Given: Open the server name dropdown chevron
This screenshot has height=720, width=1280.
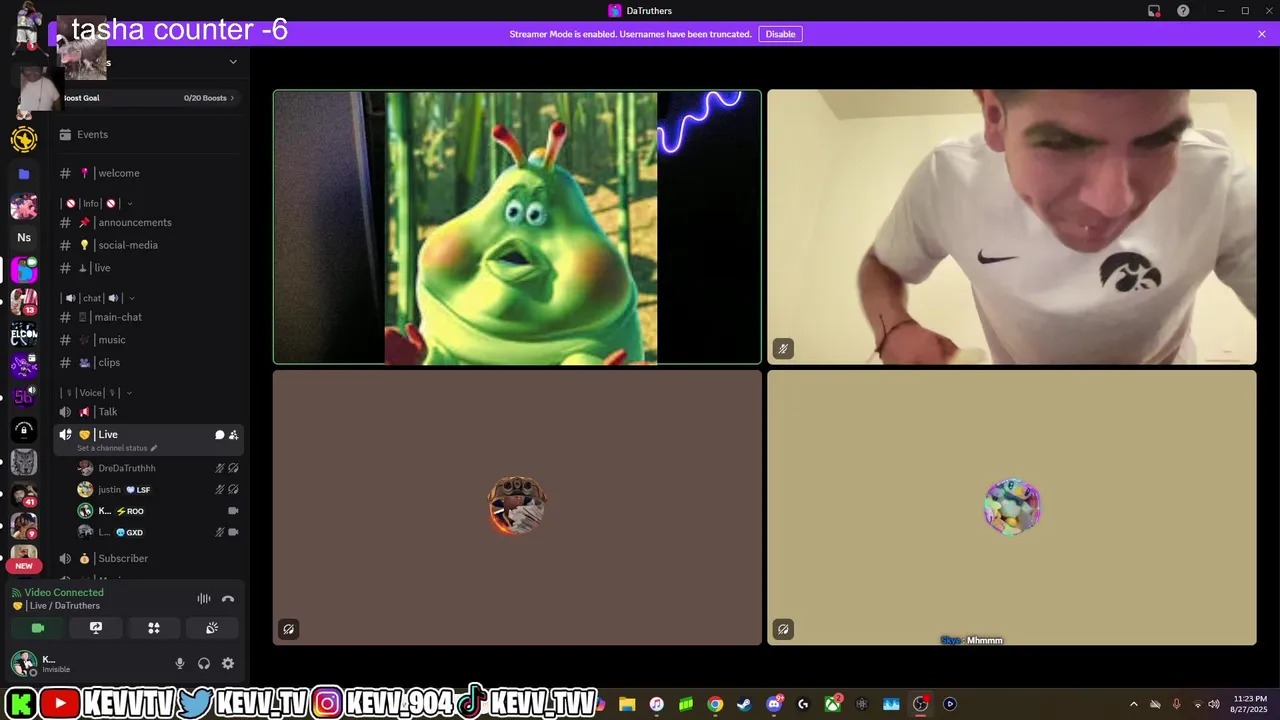Looking at the screenshot, I should tap(233, 62).
